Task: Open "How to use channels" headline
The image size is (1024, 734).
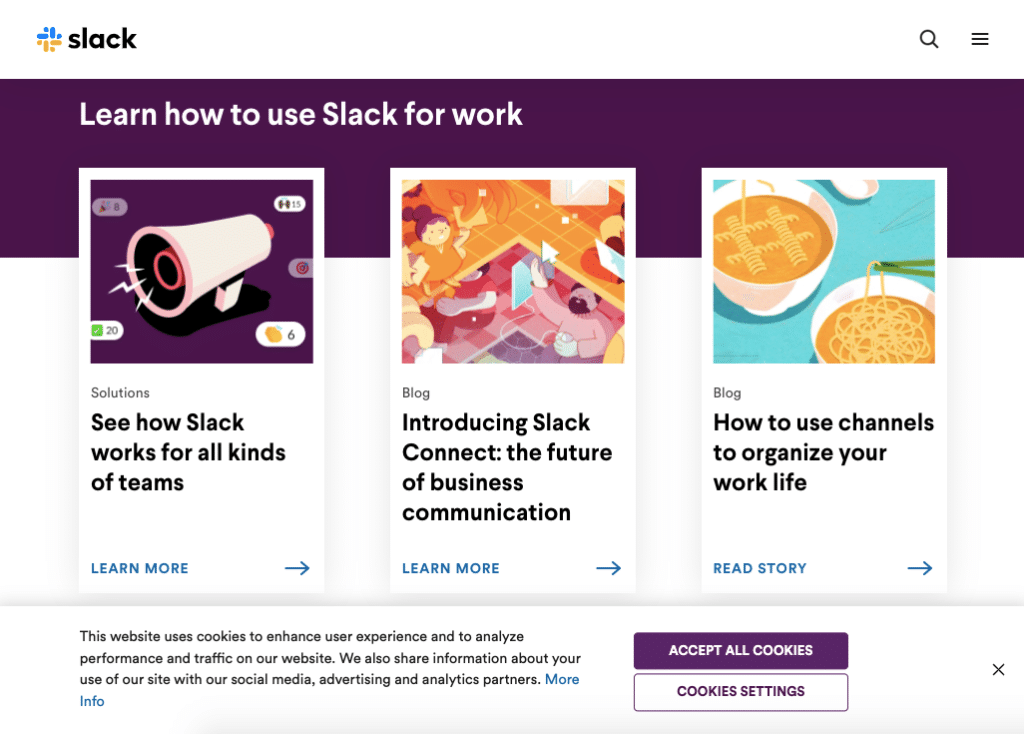Action: click(x=823, y=452)
